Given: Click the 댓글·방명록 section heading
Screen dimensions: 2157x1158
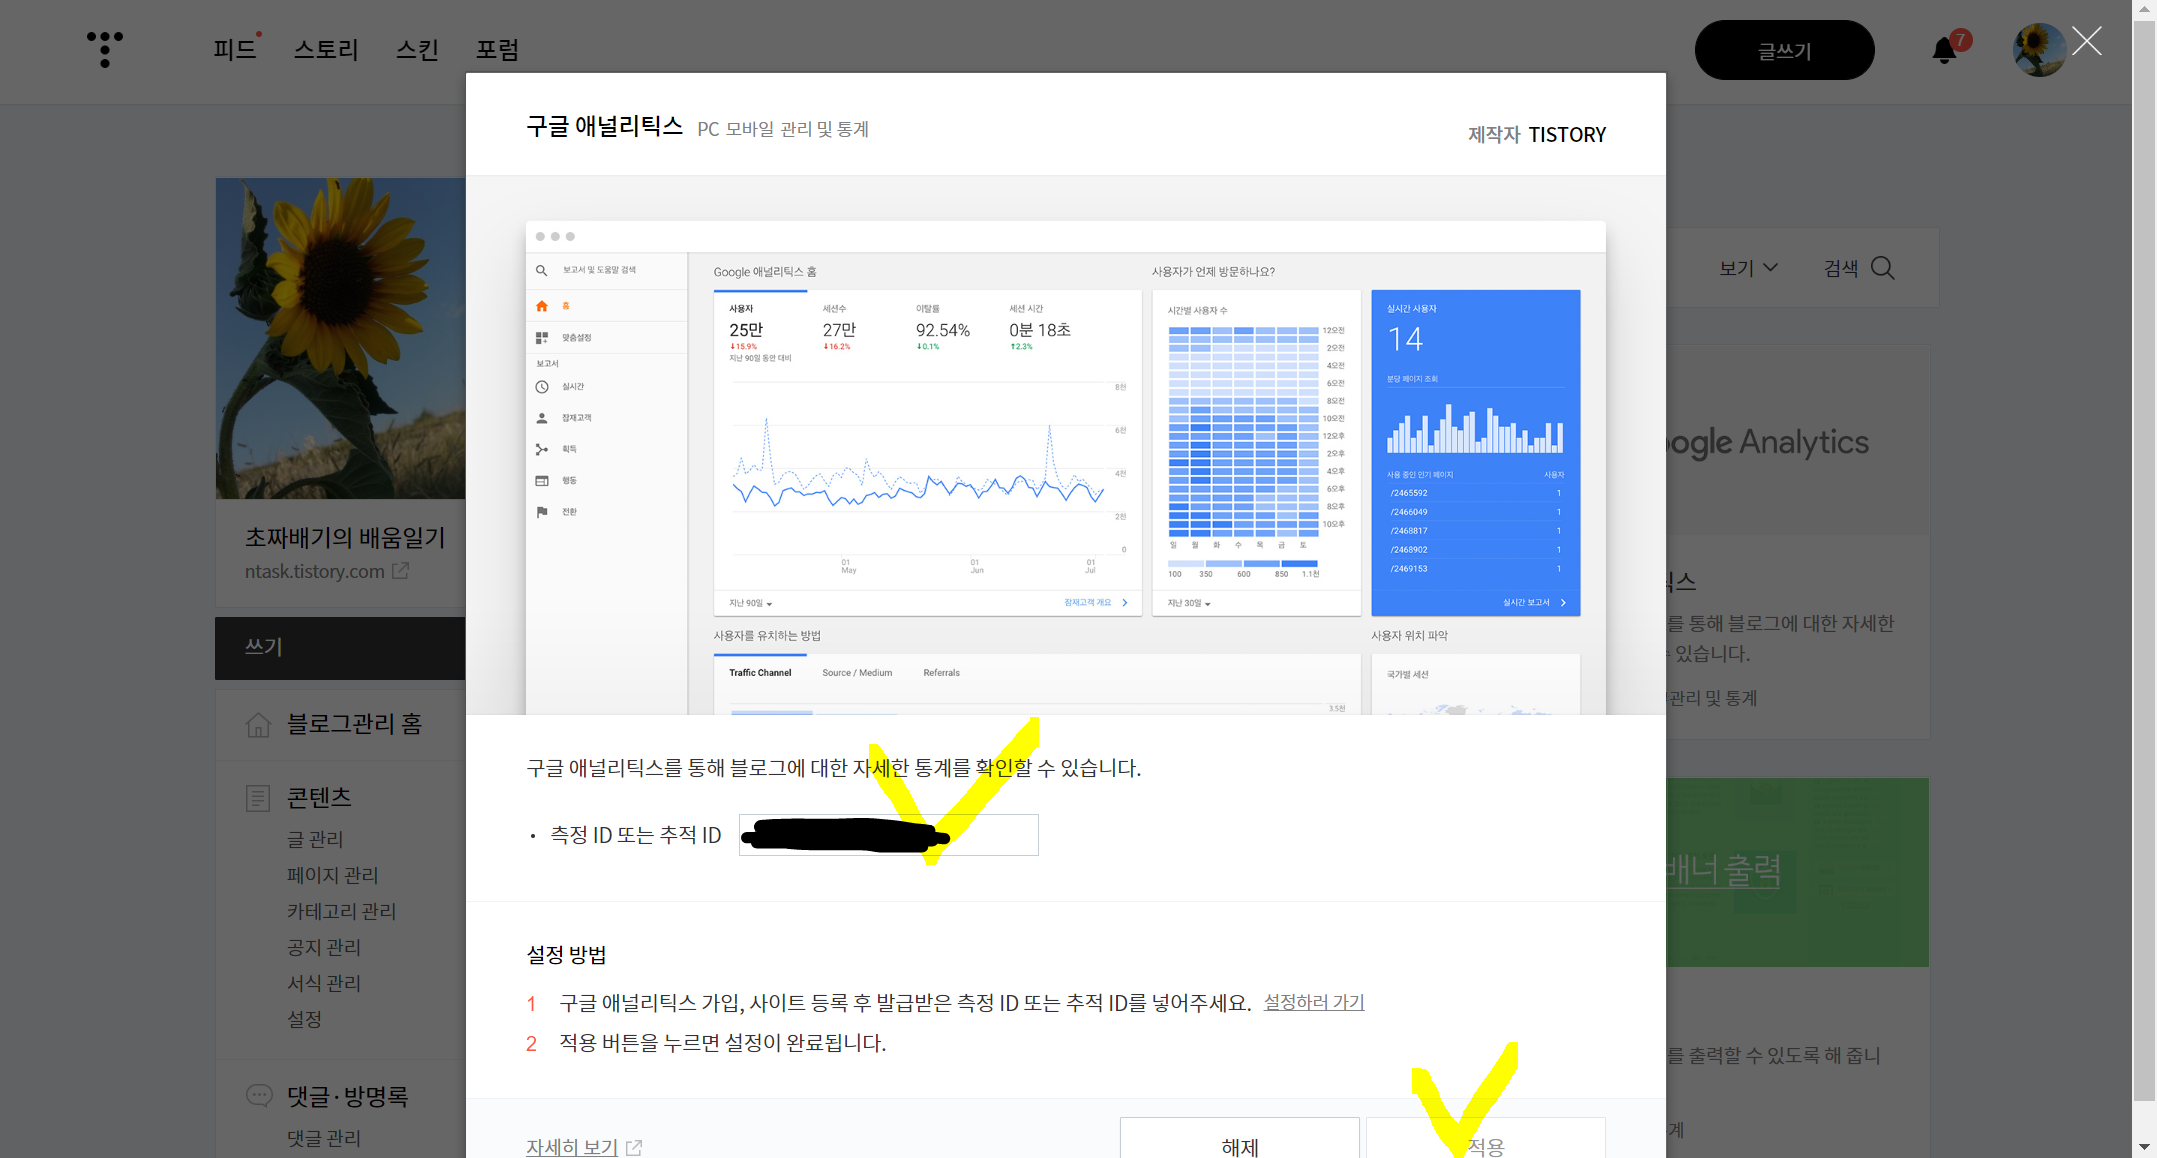Looking at the screenshot, I should tap(348, 1096).
